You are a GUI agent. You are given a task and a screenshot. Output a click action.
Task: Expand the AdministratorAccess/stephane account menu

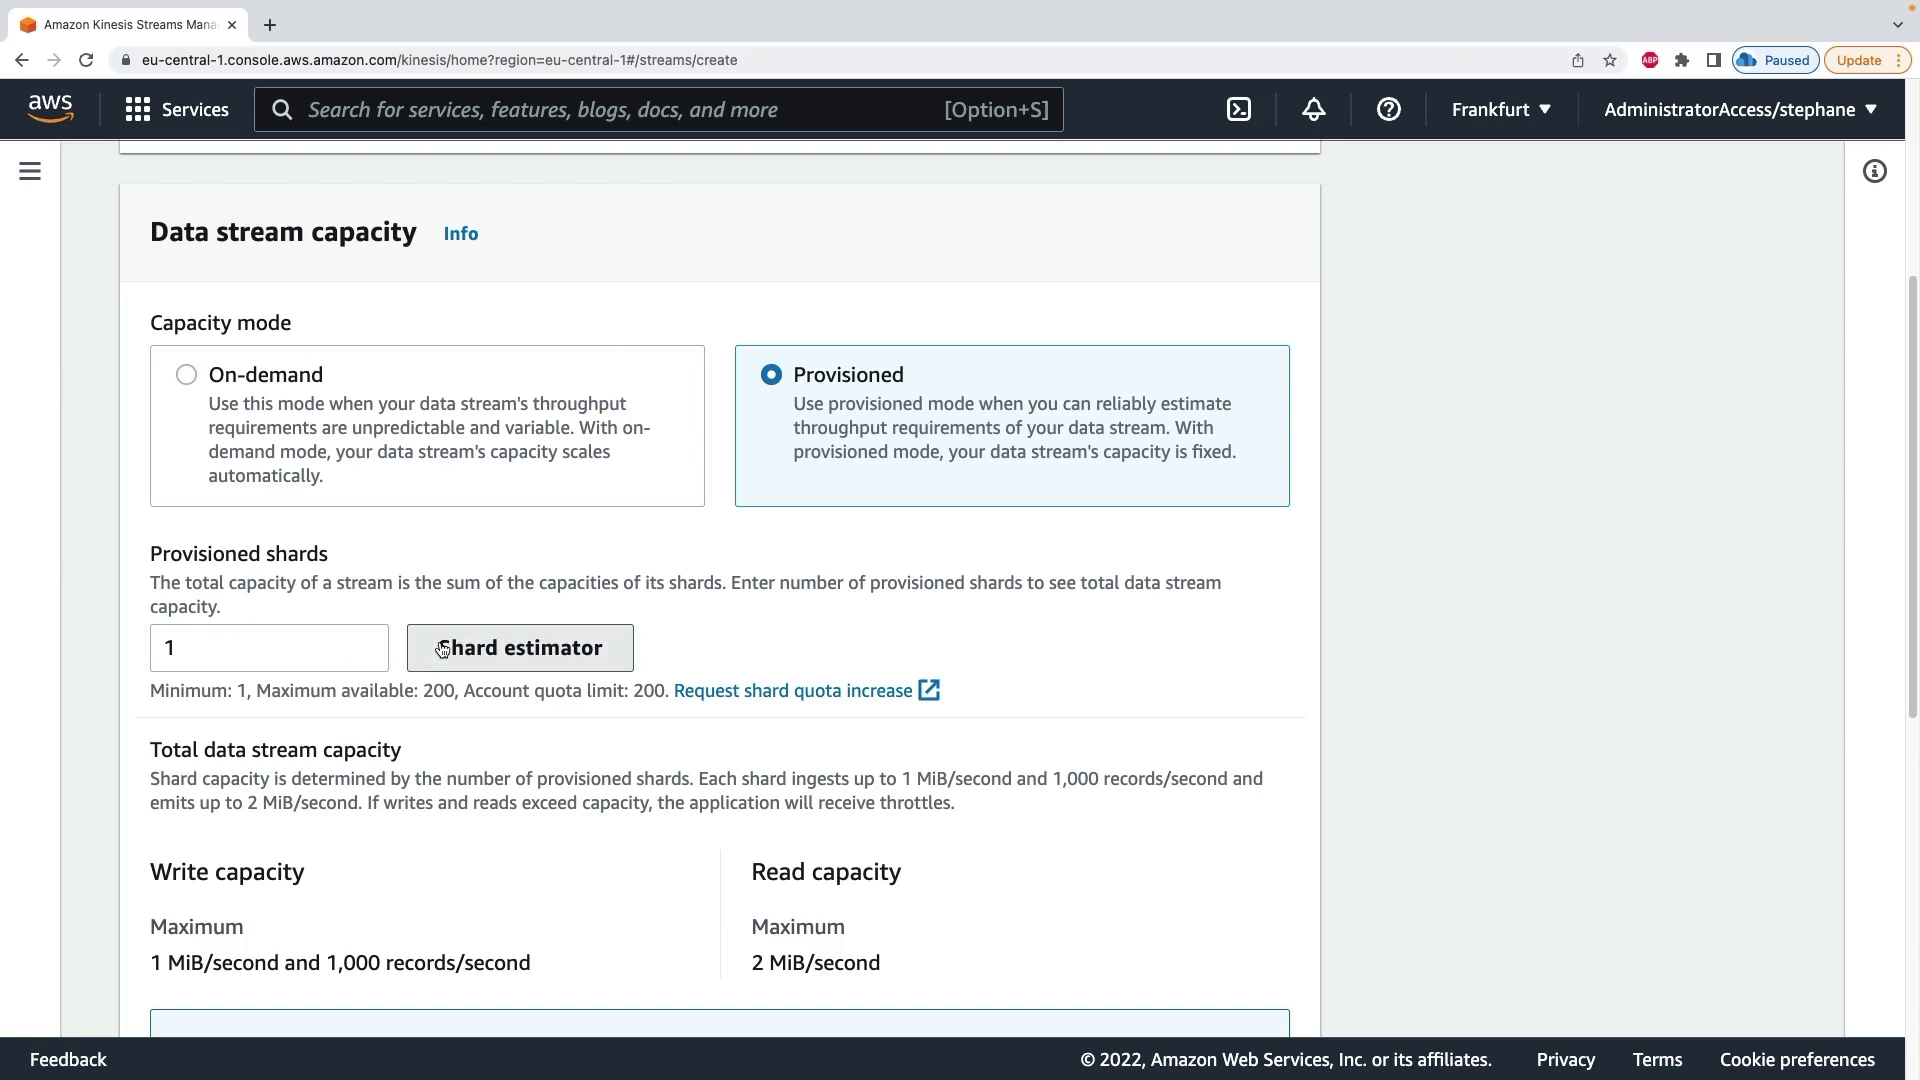[1740, 110]
